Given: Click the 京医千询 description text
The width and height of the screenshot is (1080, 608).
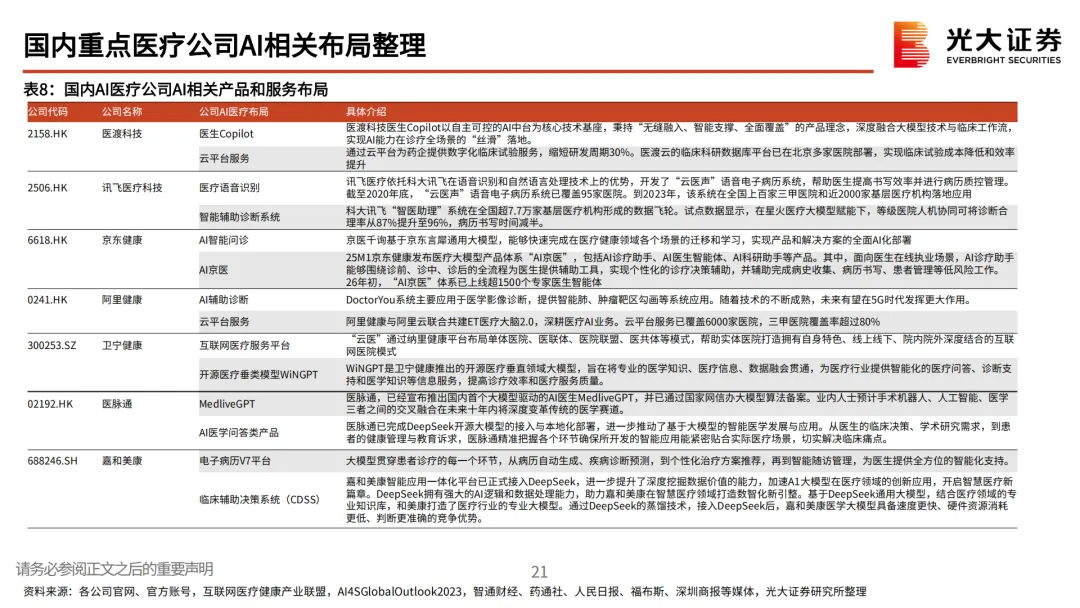Looking at the screenshot, I should click(x=628, y=240).
